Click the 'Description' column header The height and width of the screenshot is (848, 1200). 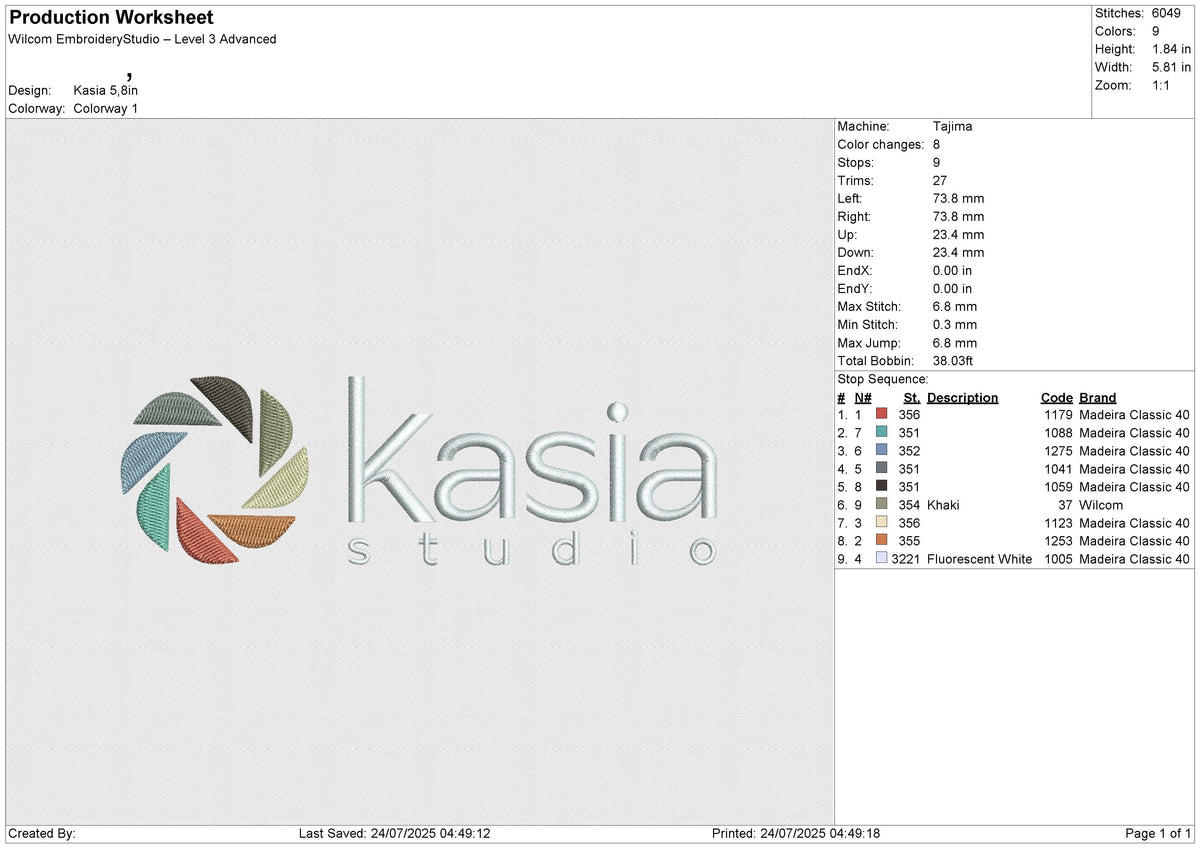pyautogui.click(x=962, y=397)
